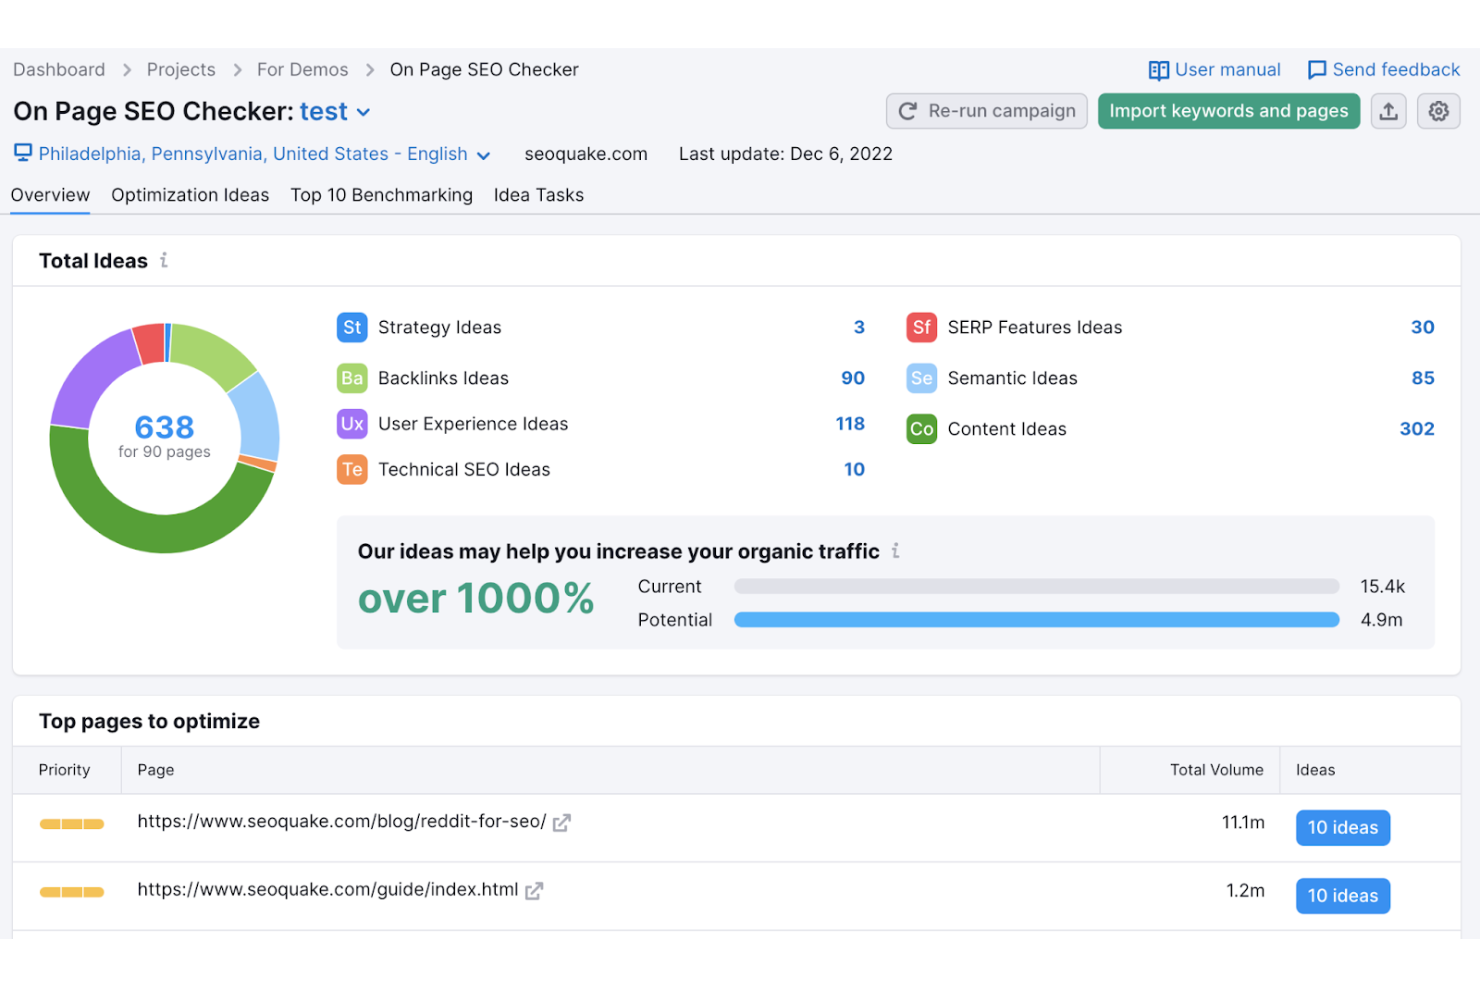Screen dimensions: 1480x987
Task: Click 10 ideas button for reddit-for-seo
Action: coord(1343,828)
